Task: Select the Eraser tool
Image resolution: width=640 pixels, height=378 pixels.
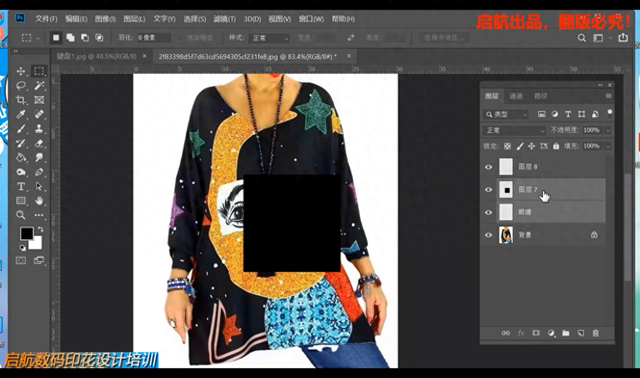Action: pyautogui.click(x=39, y=143)
